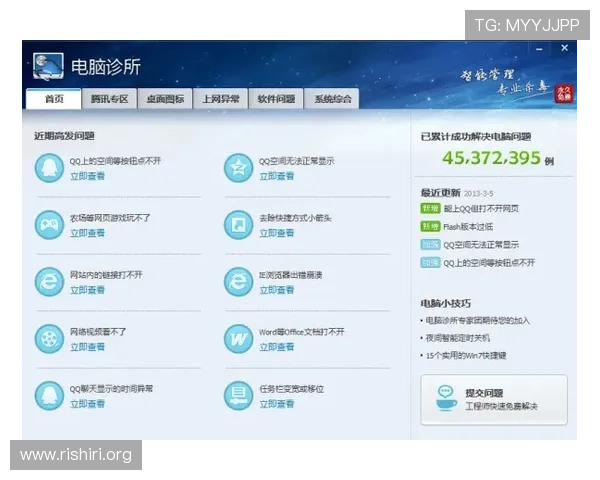Open the 桌面图标 tab
The image size is (600, 480).
tap(165, 99)
